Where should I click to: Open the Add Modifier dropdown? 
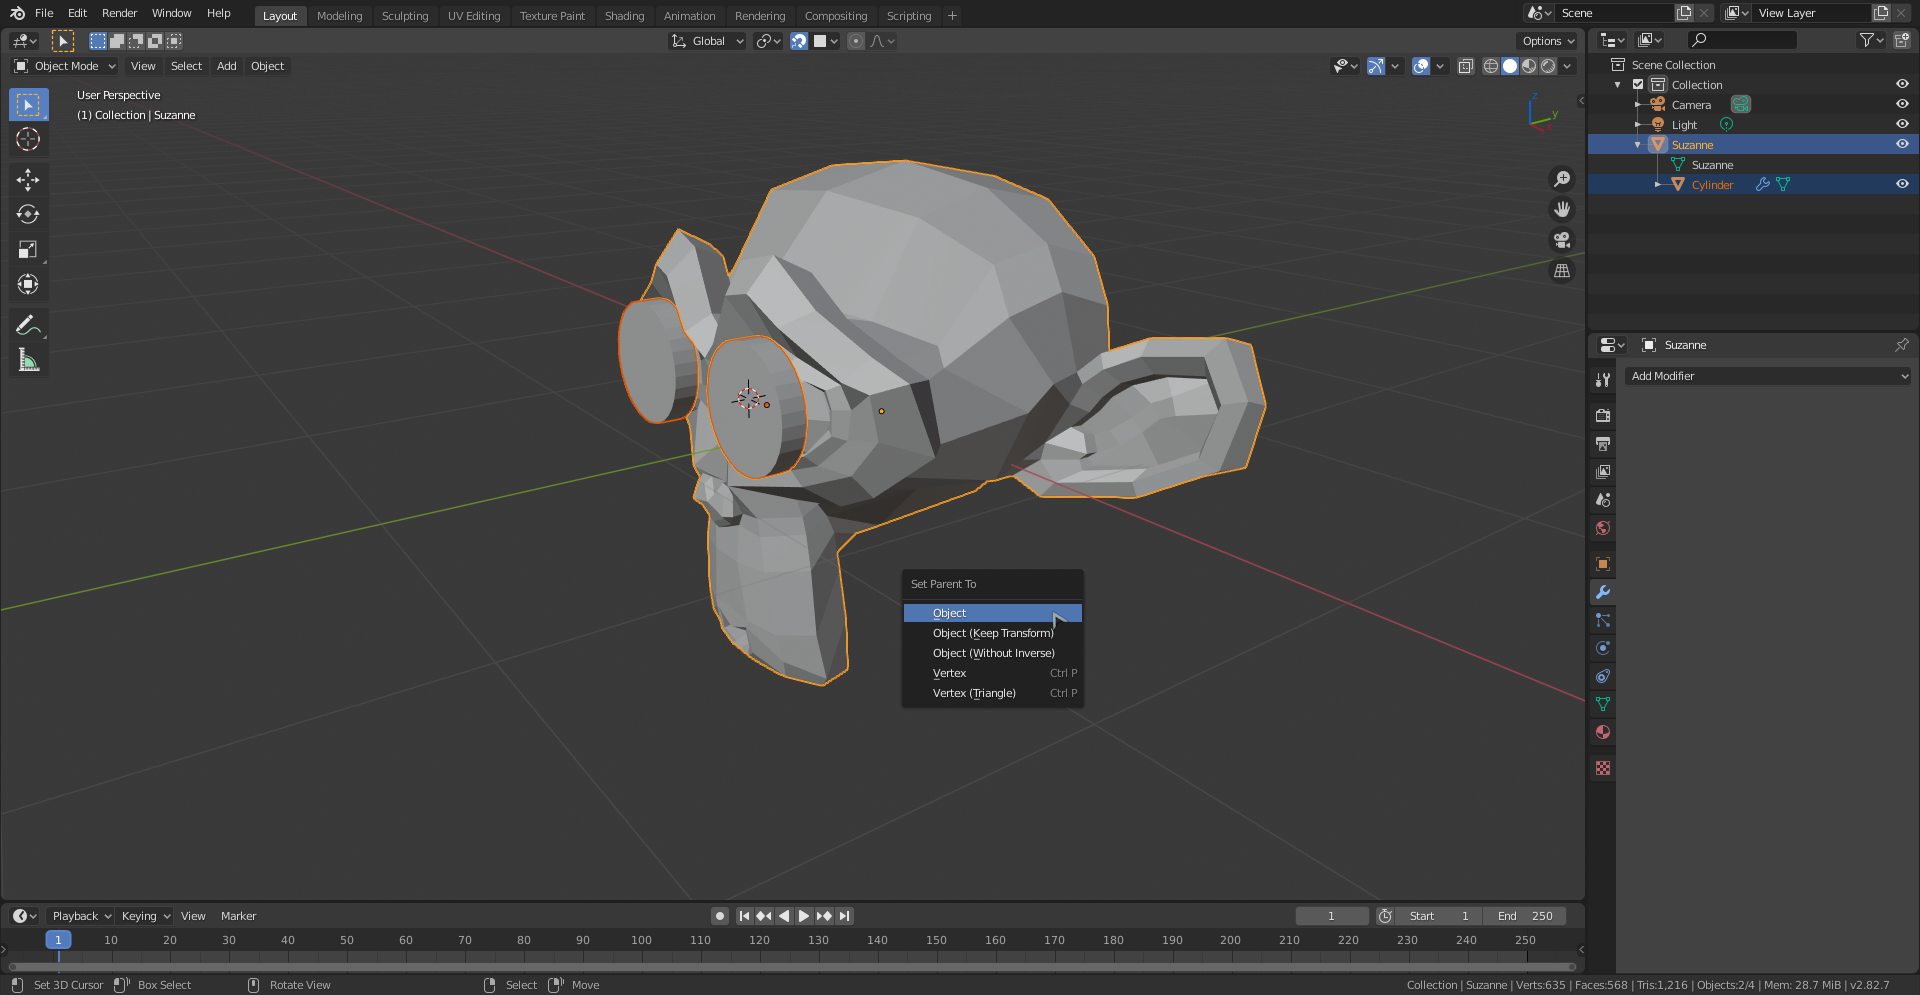click(x=1768, y=376)
